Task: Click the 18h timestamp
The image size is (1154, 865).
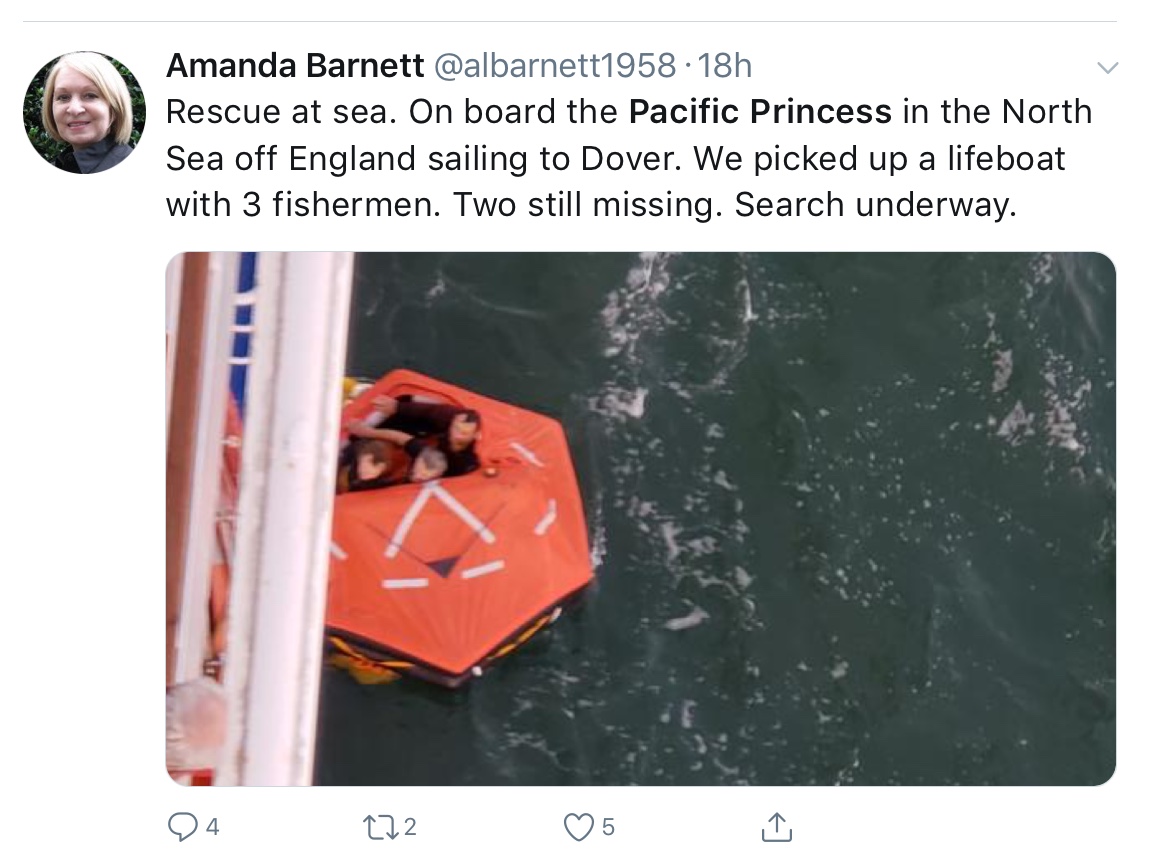Action: pyautogui.click(x=724, y=66)
